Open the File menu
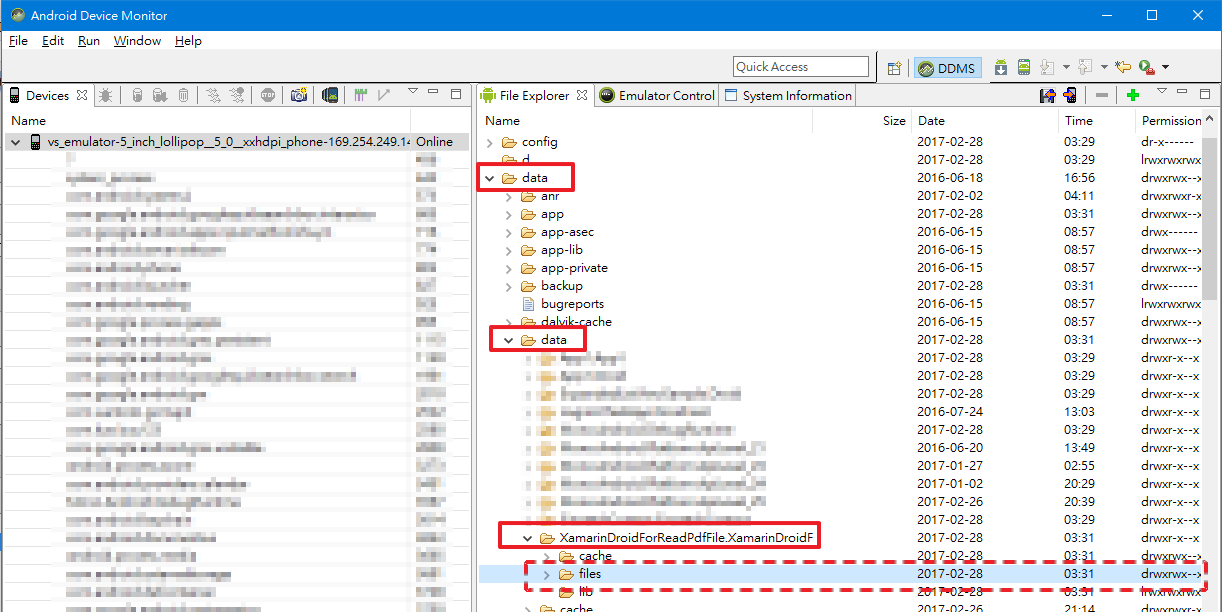 point(18,41)
